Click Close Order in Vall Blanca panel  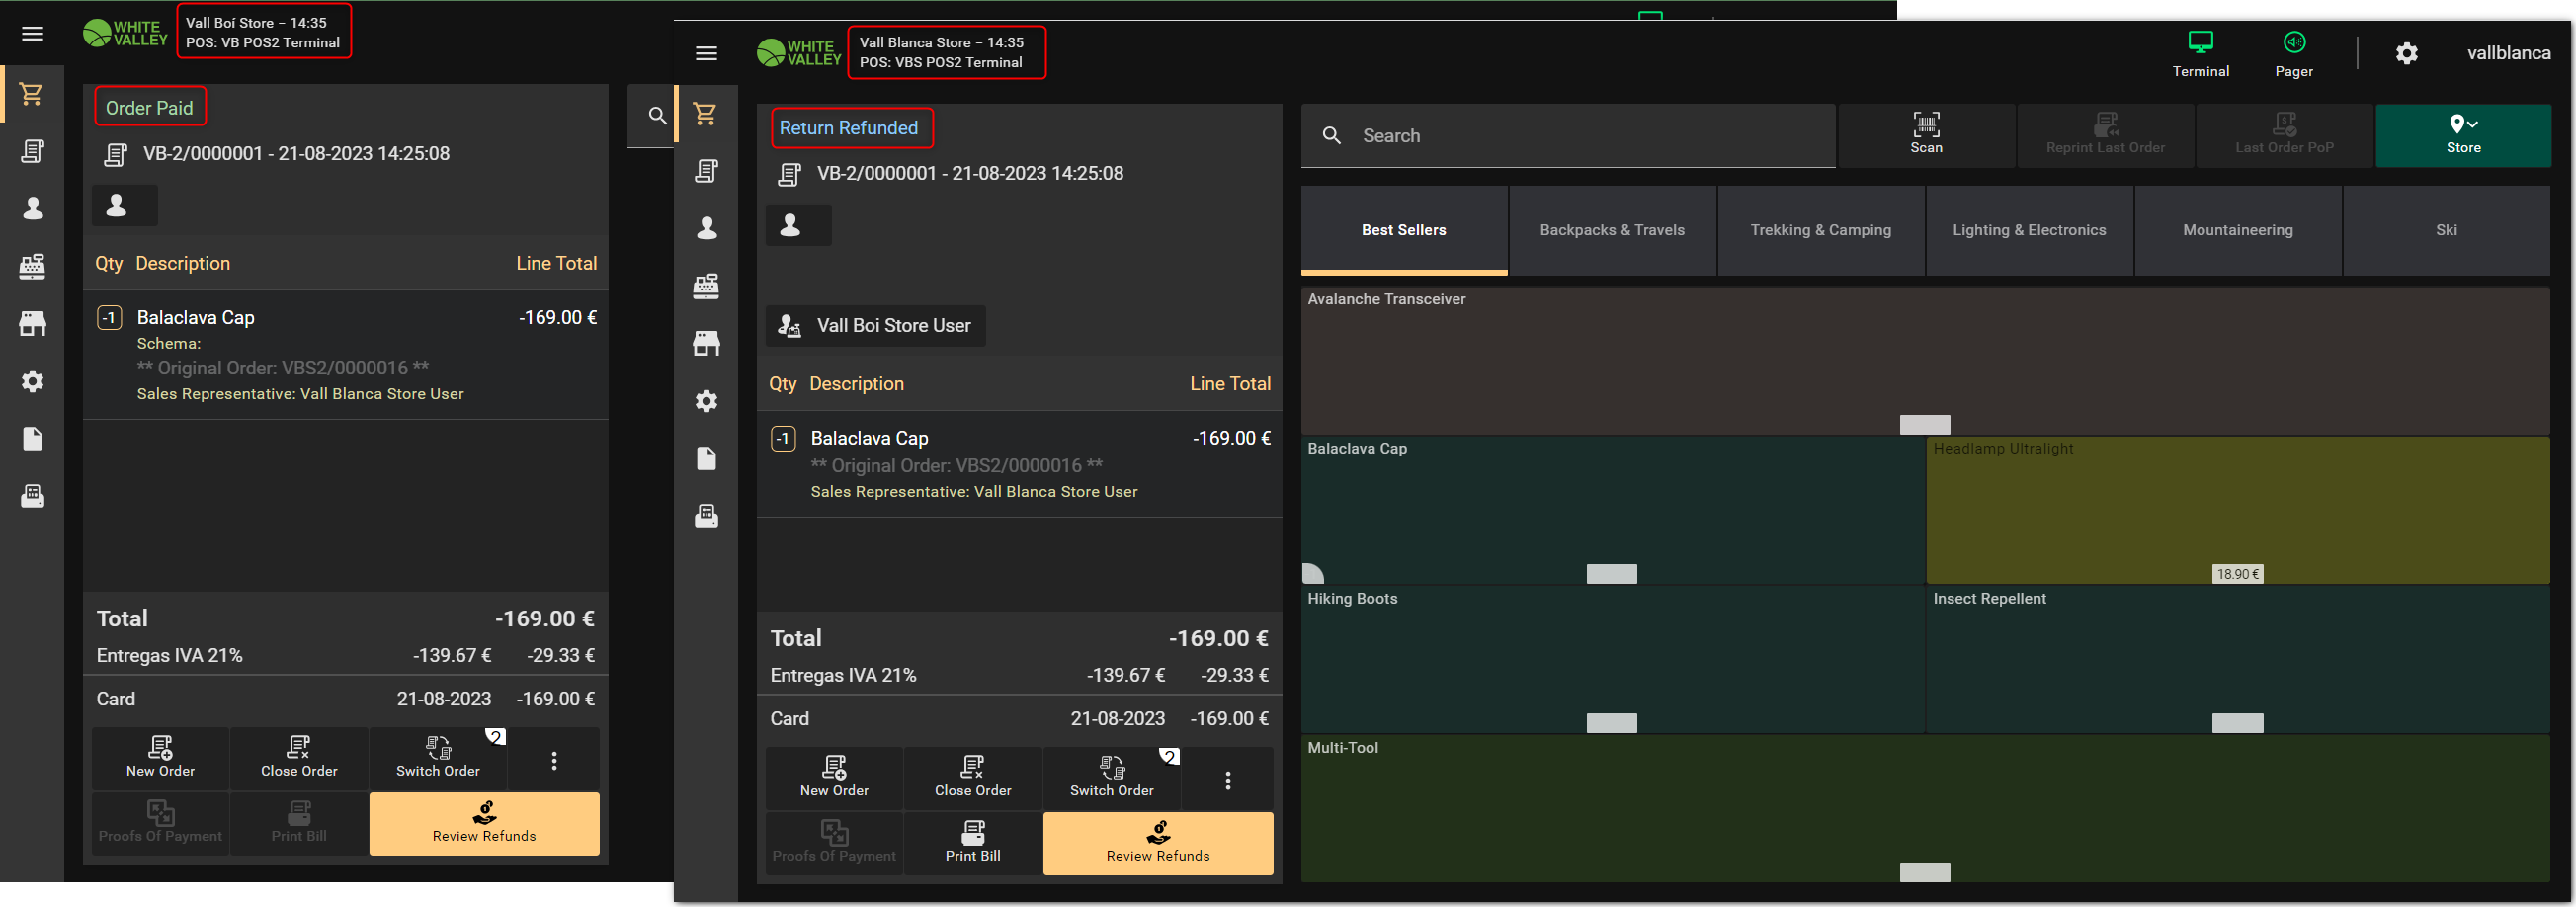click(972, 778)
